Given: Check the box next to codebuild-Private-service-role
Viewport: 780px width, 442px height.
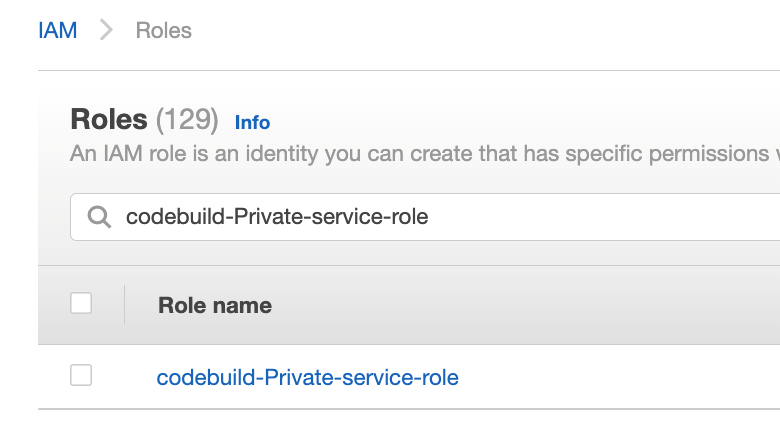Looking at the screenshot, I should click(81, 375).
